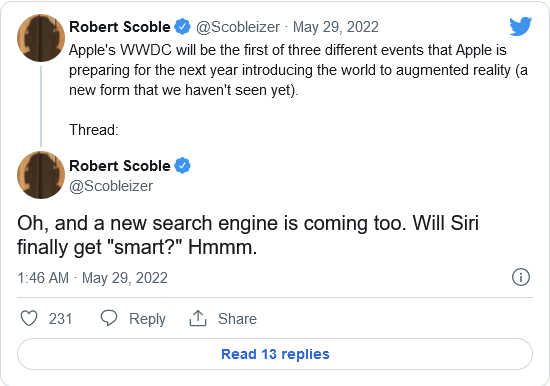The width and height of the screenshot is (550, 386).
Task: Open the second tweet's profile avatar
Action: pyautogui.click(x=41, y=175)
